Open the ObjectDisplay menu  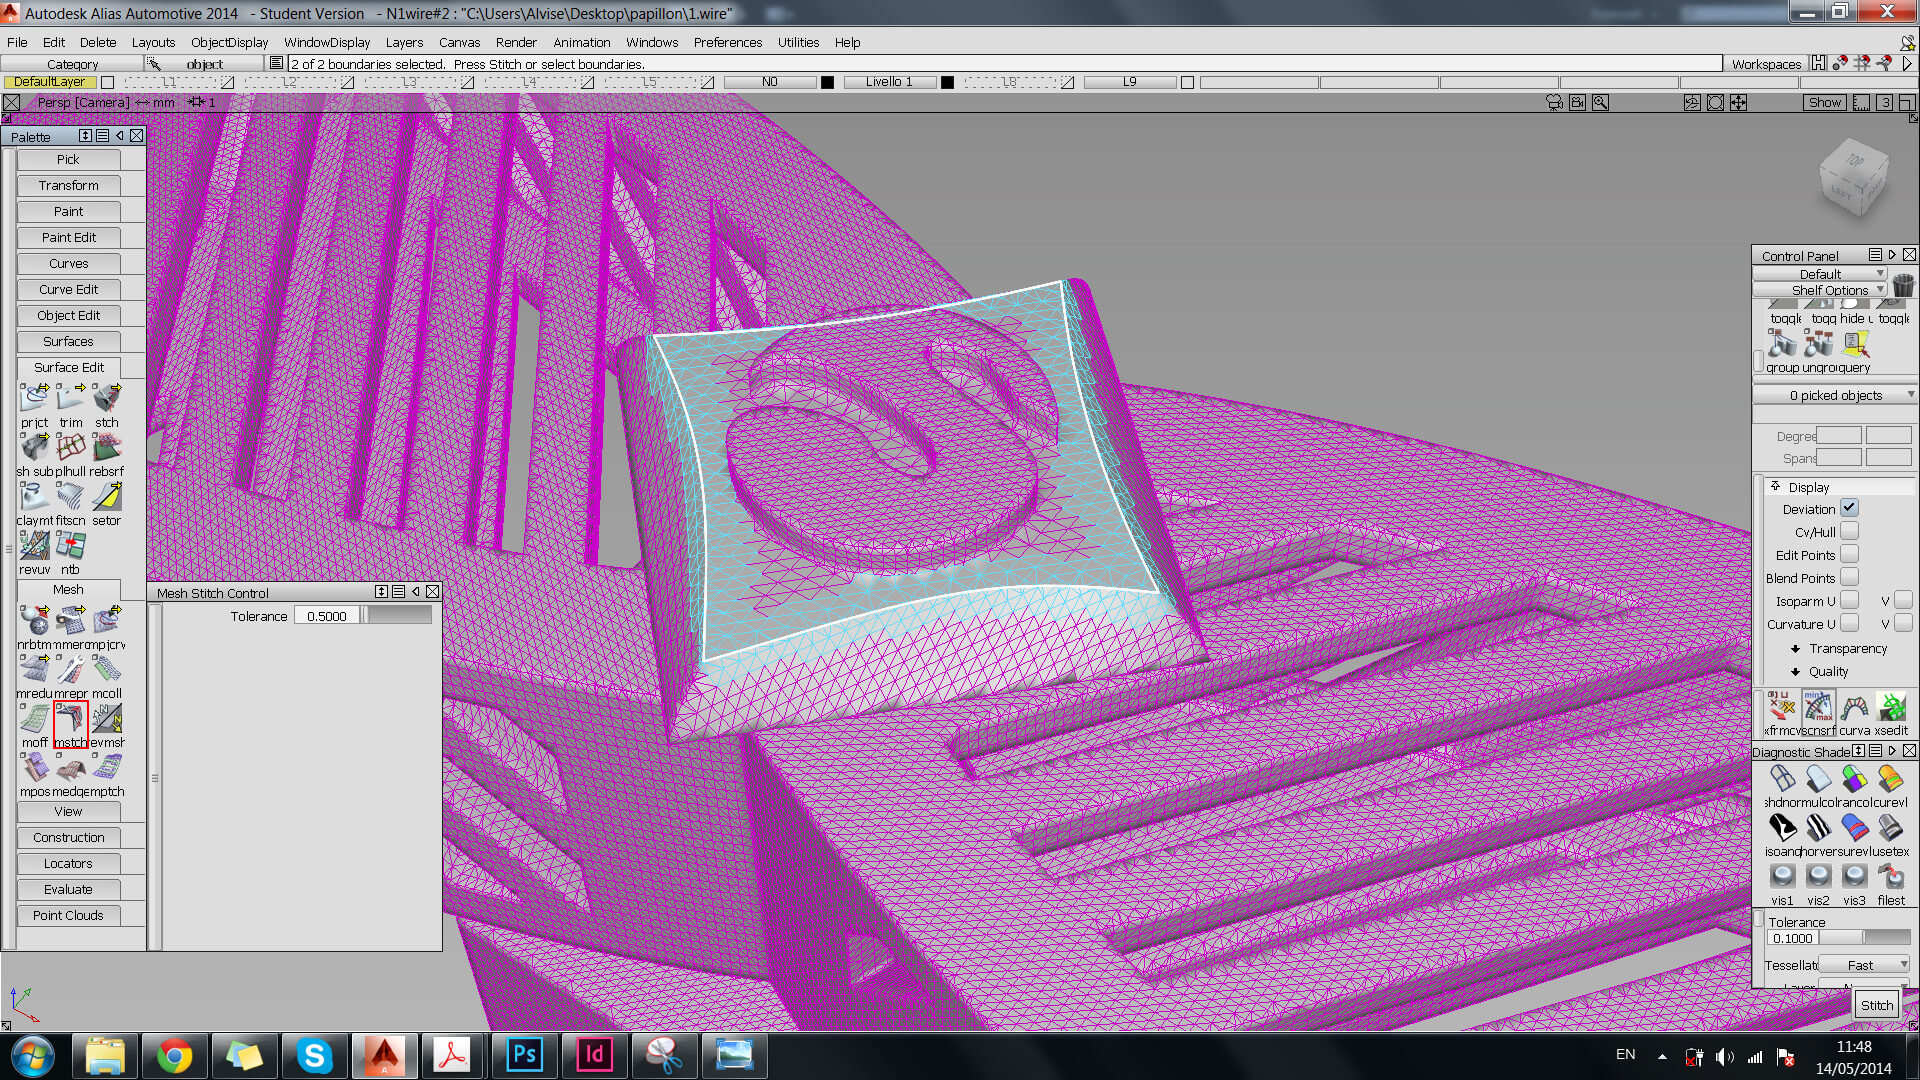coord(229,42)
